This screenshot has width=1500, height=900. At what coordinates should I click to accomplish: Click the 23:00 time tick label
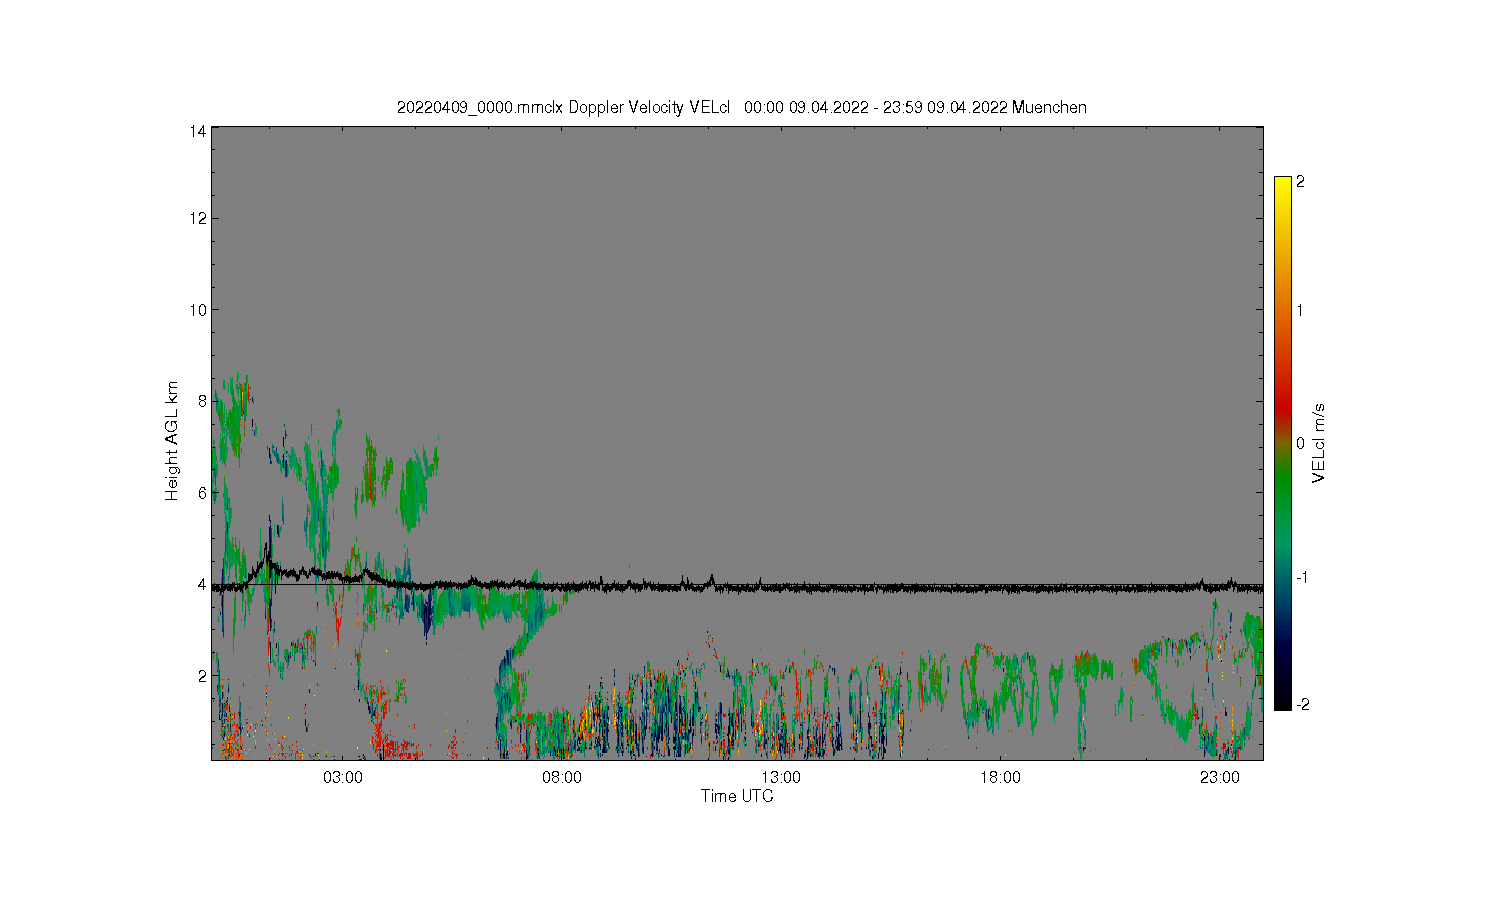[1219, 778]
